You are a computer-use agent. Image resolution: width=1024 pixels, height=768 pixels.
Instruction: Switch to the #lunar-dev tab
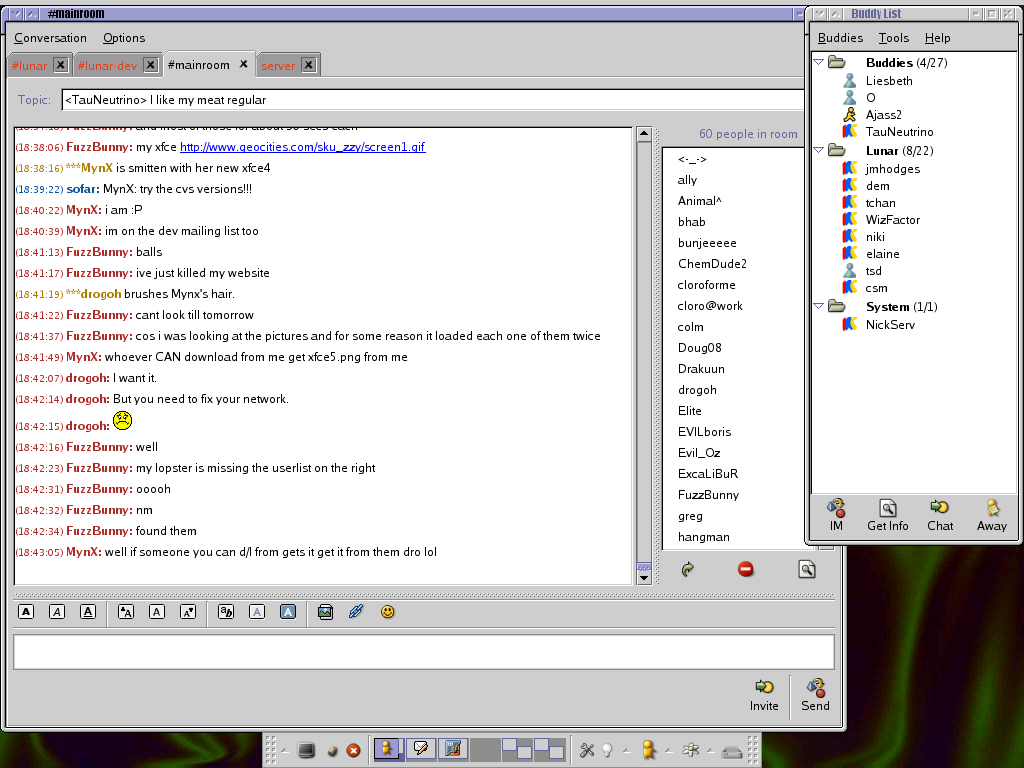pos(107,65)
